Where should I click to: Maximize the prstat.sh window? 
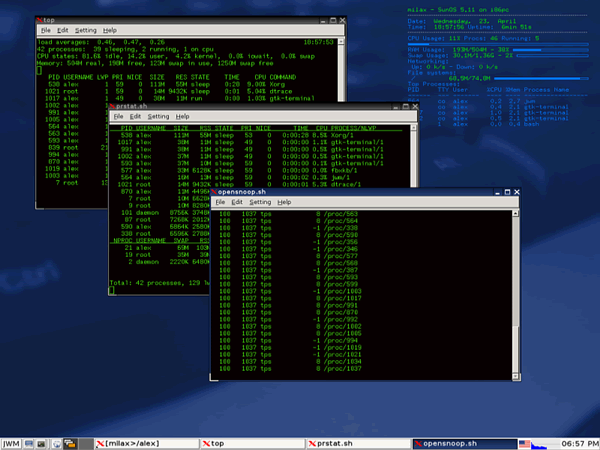(x=406, y=106)
